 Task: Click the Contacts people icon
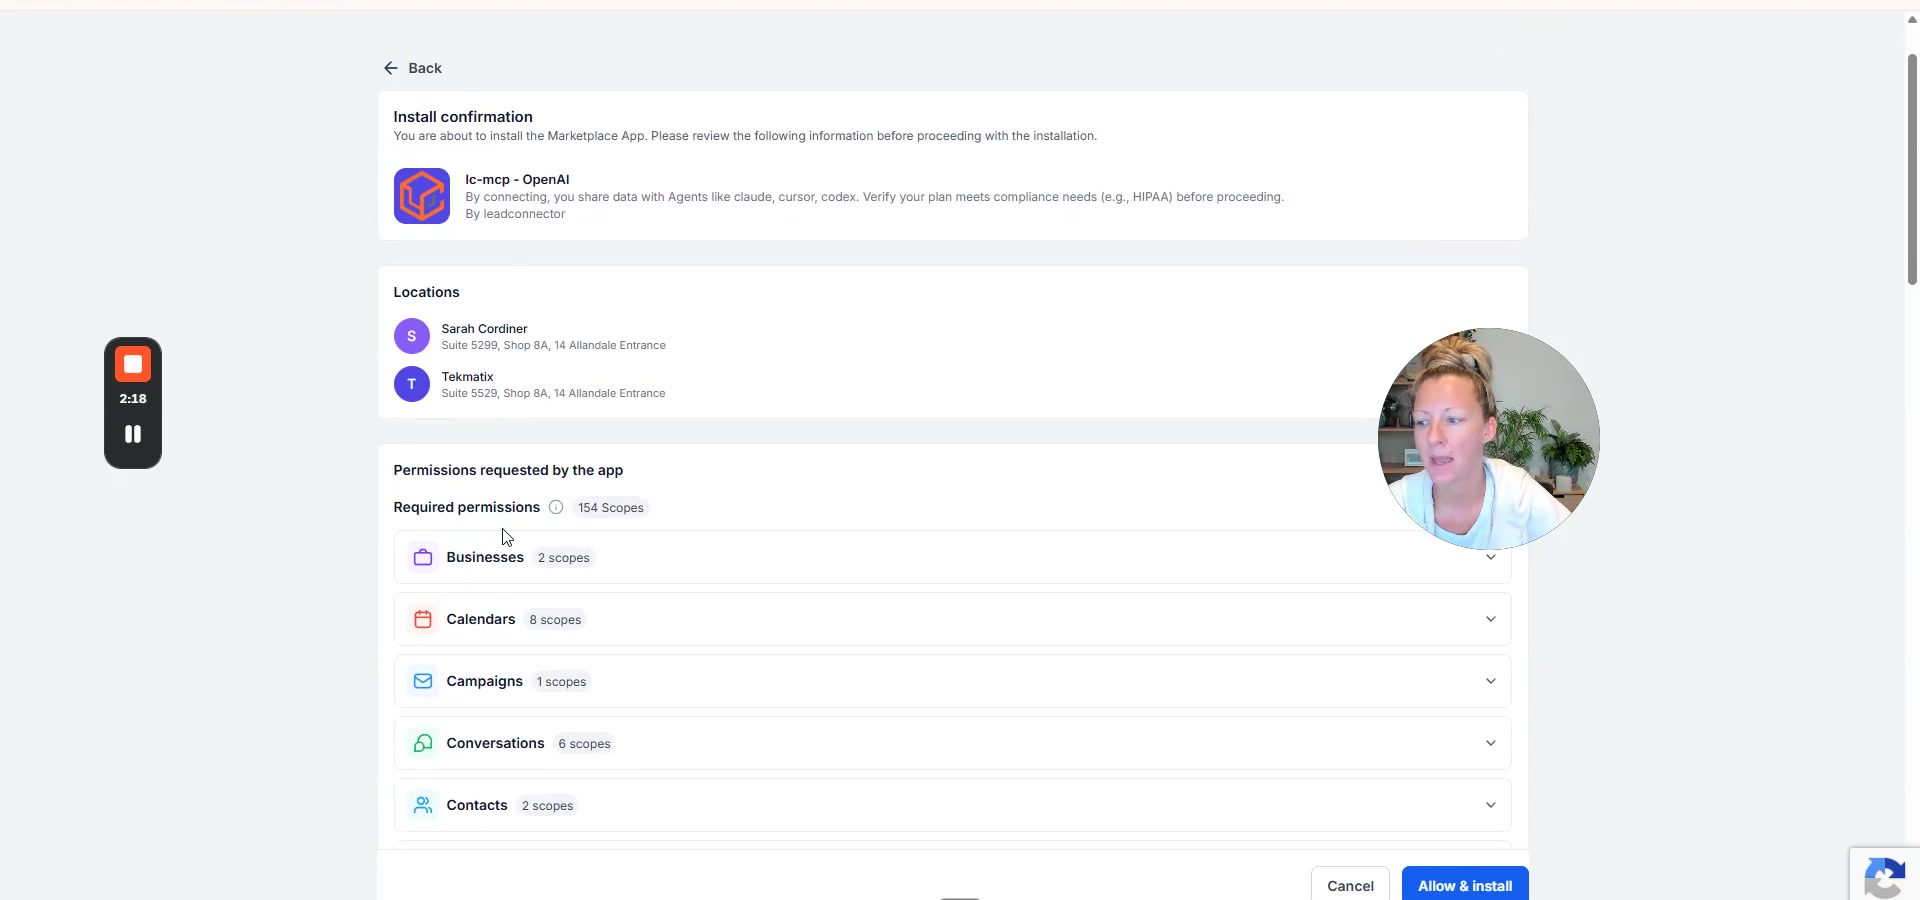pyautogui.click(x=423, y=805)
